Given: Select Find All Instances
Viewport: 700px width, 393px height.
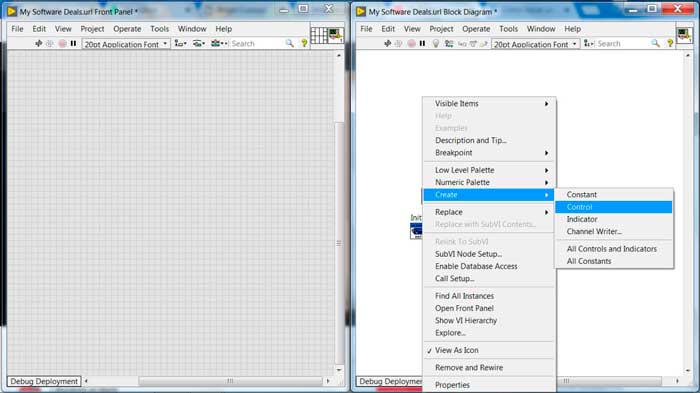Looking at the screenshot, I should click(489, 296).
